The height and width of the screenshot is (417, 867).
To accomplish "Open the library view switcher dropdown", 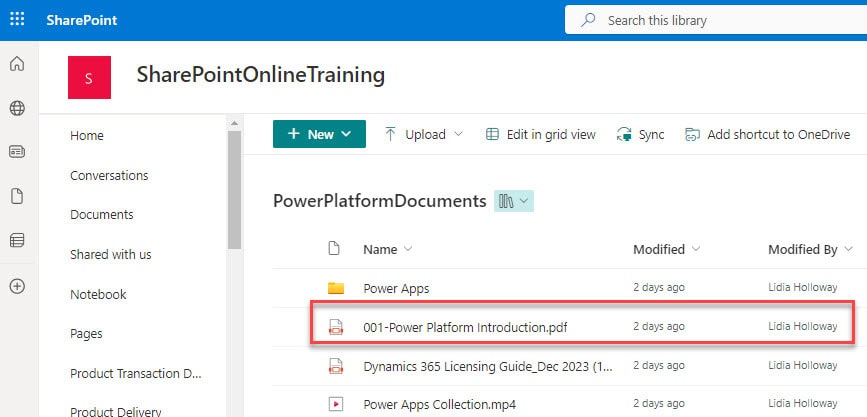I will click(x=514, y=201).
